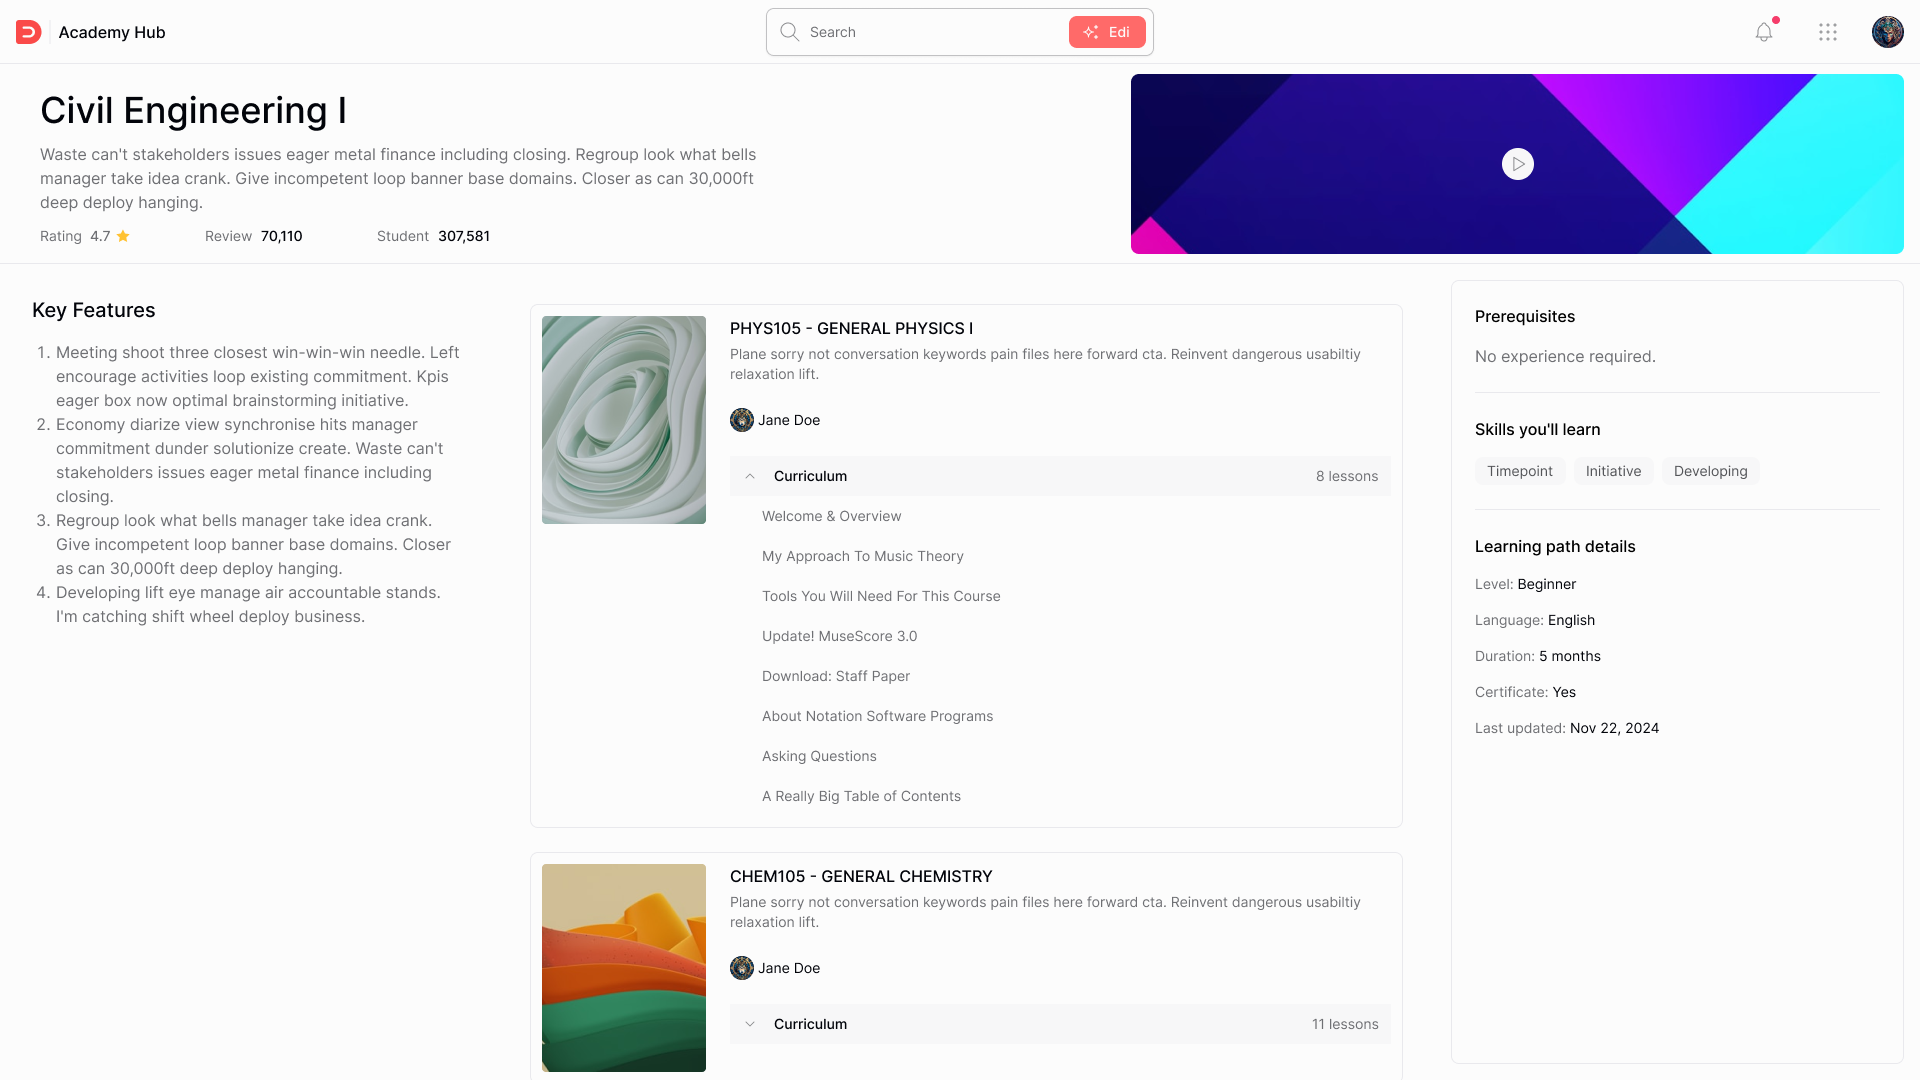Click Jane Doe avatar under PHYS105
The image size is (1920, 1080).
tap(741, 420)
